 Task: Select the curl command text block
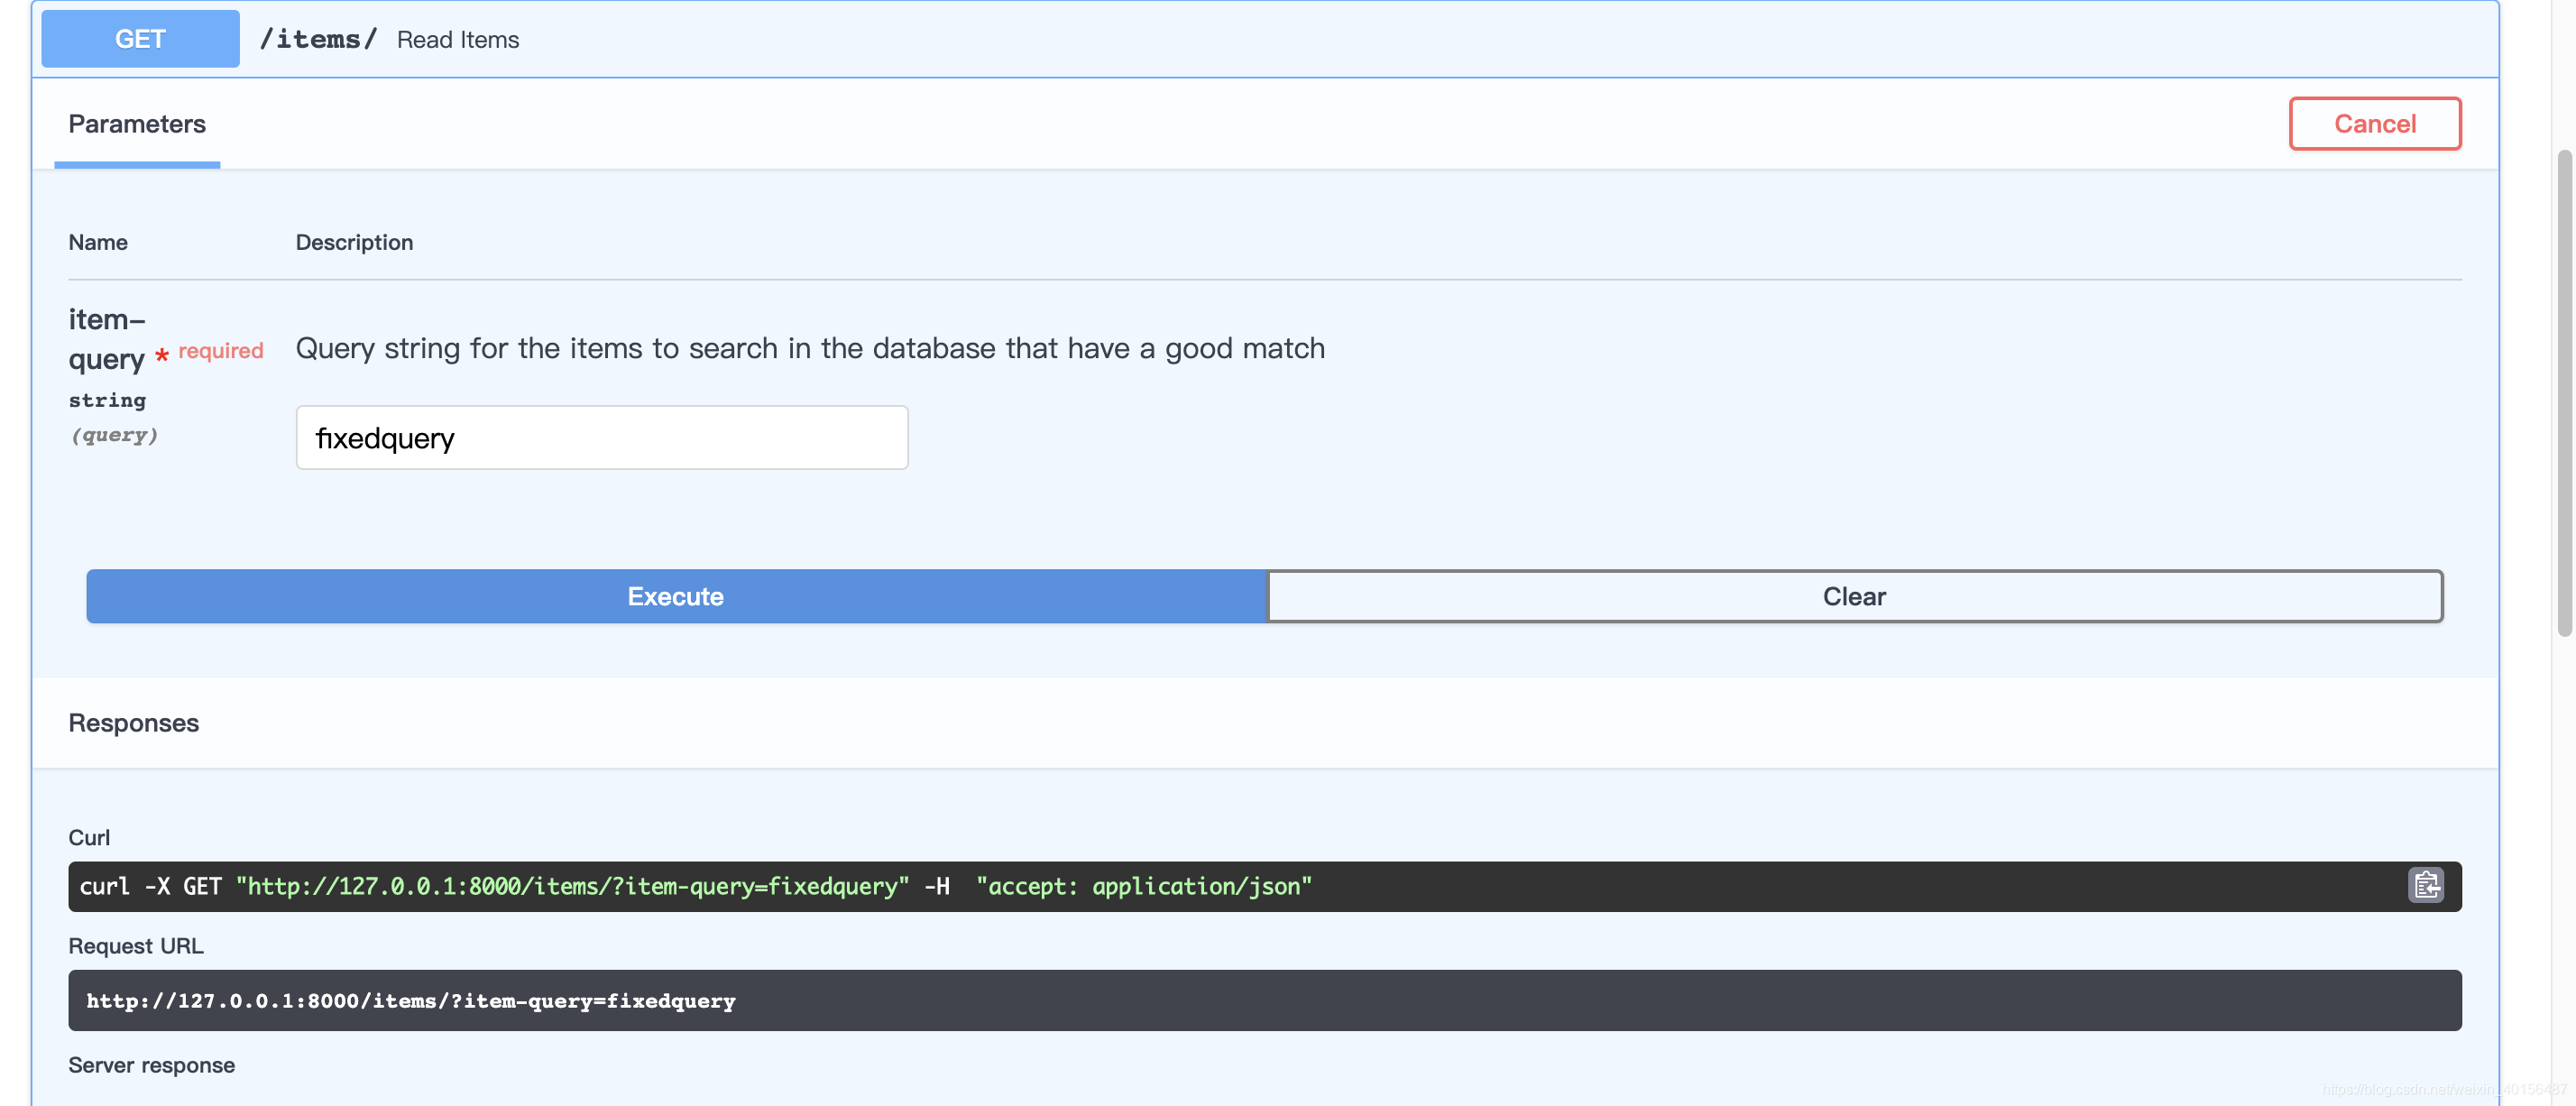tap(1265, 886)
